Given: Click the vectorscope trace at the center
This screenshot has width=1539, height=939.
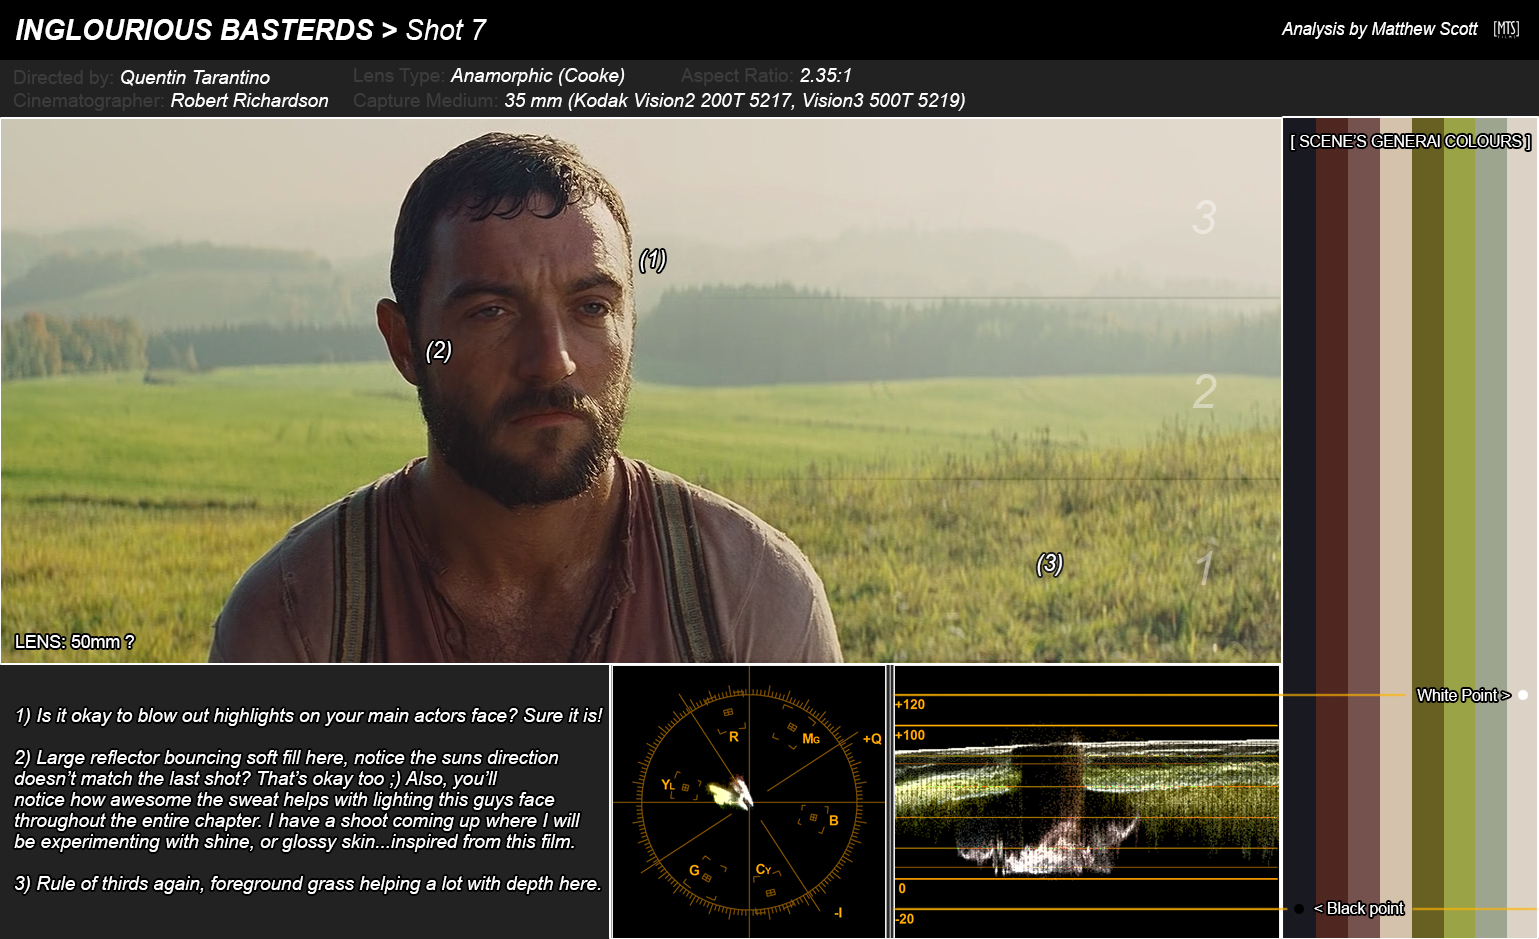Looking at the screenshot, I should 733,794.
